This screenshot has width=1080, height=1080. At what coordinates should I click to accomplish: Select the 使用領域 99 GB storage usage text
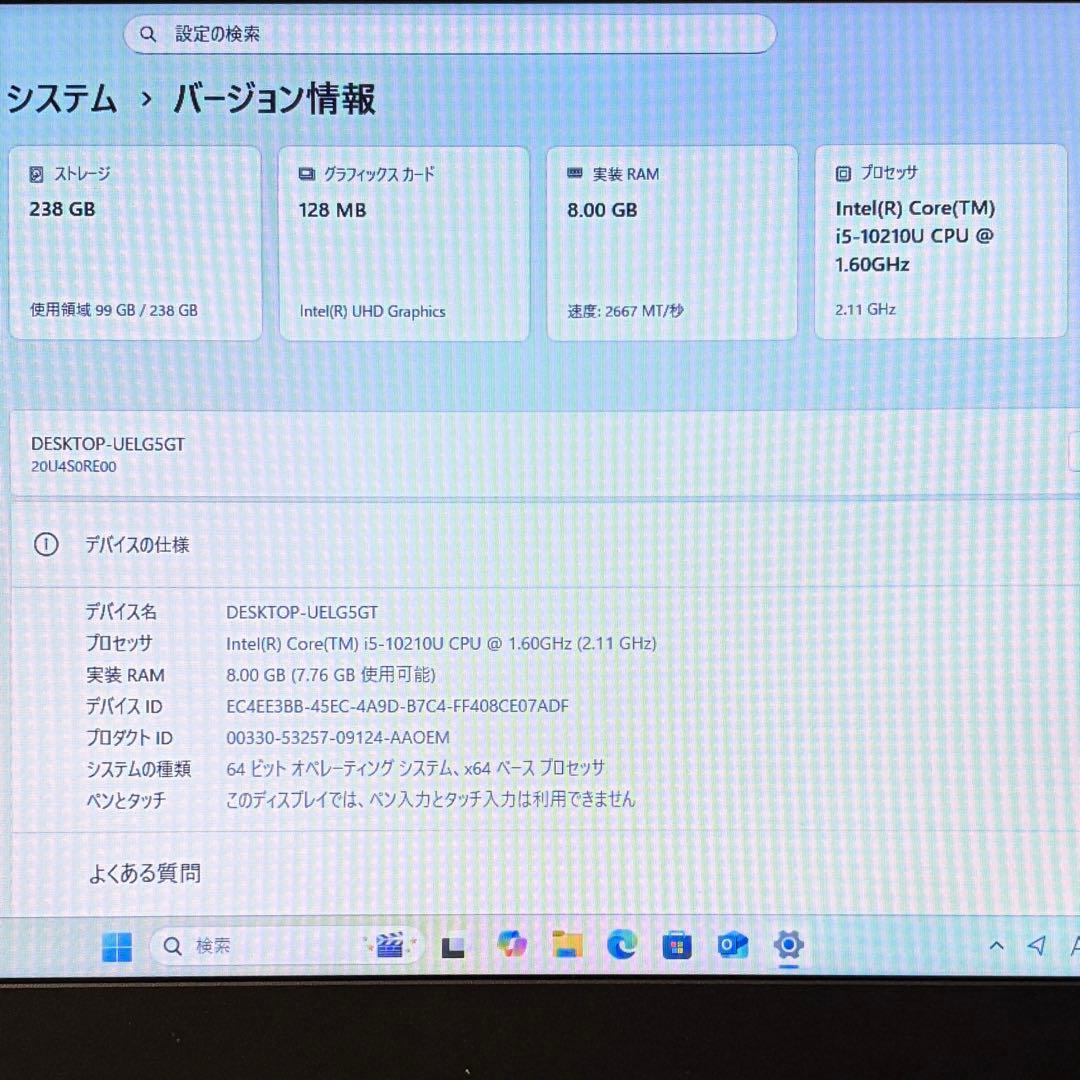[x=114, y=310]
